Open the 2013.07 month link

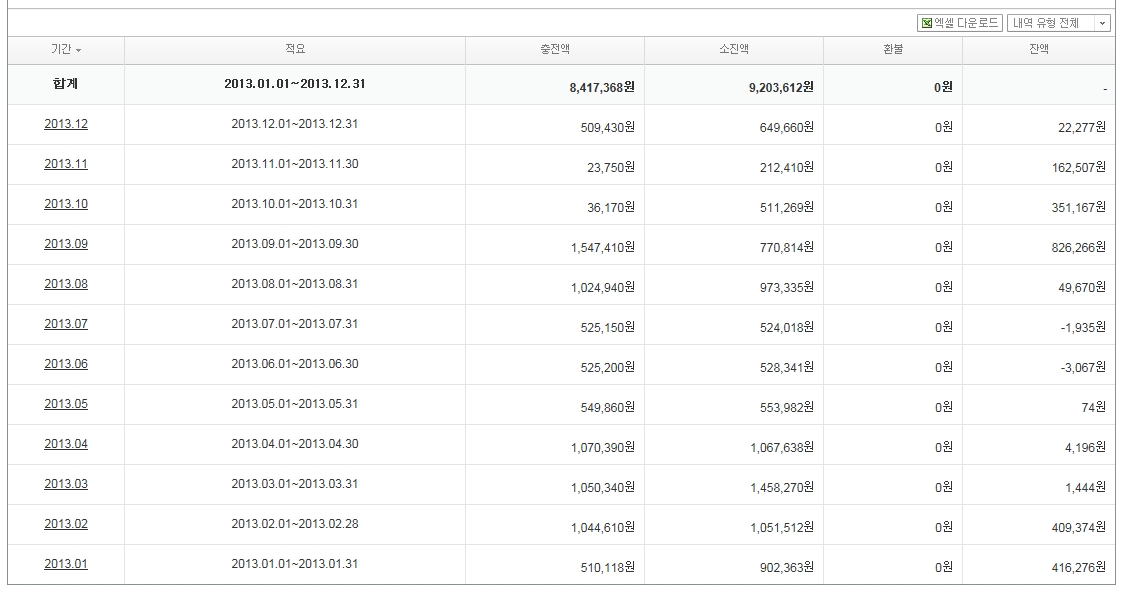pos(66,324)
